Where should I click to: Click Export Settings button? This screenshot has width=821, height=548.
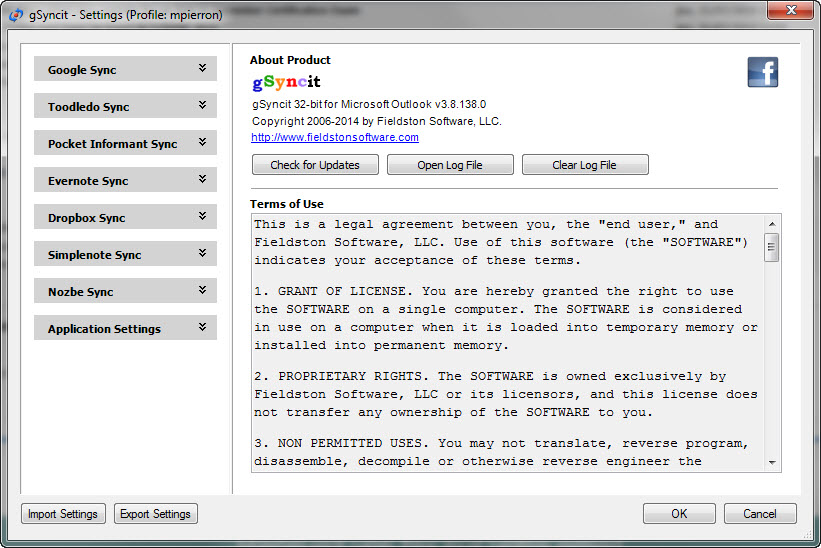point(156,514)
